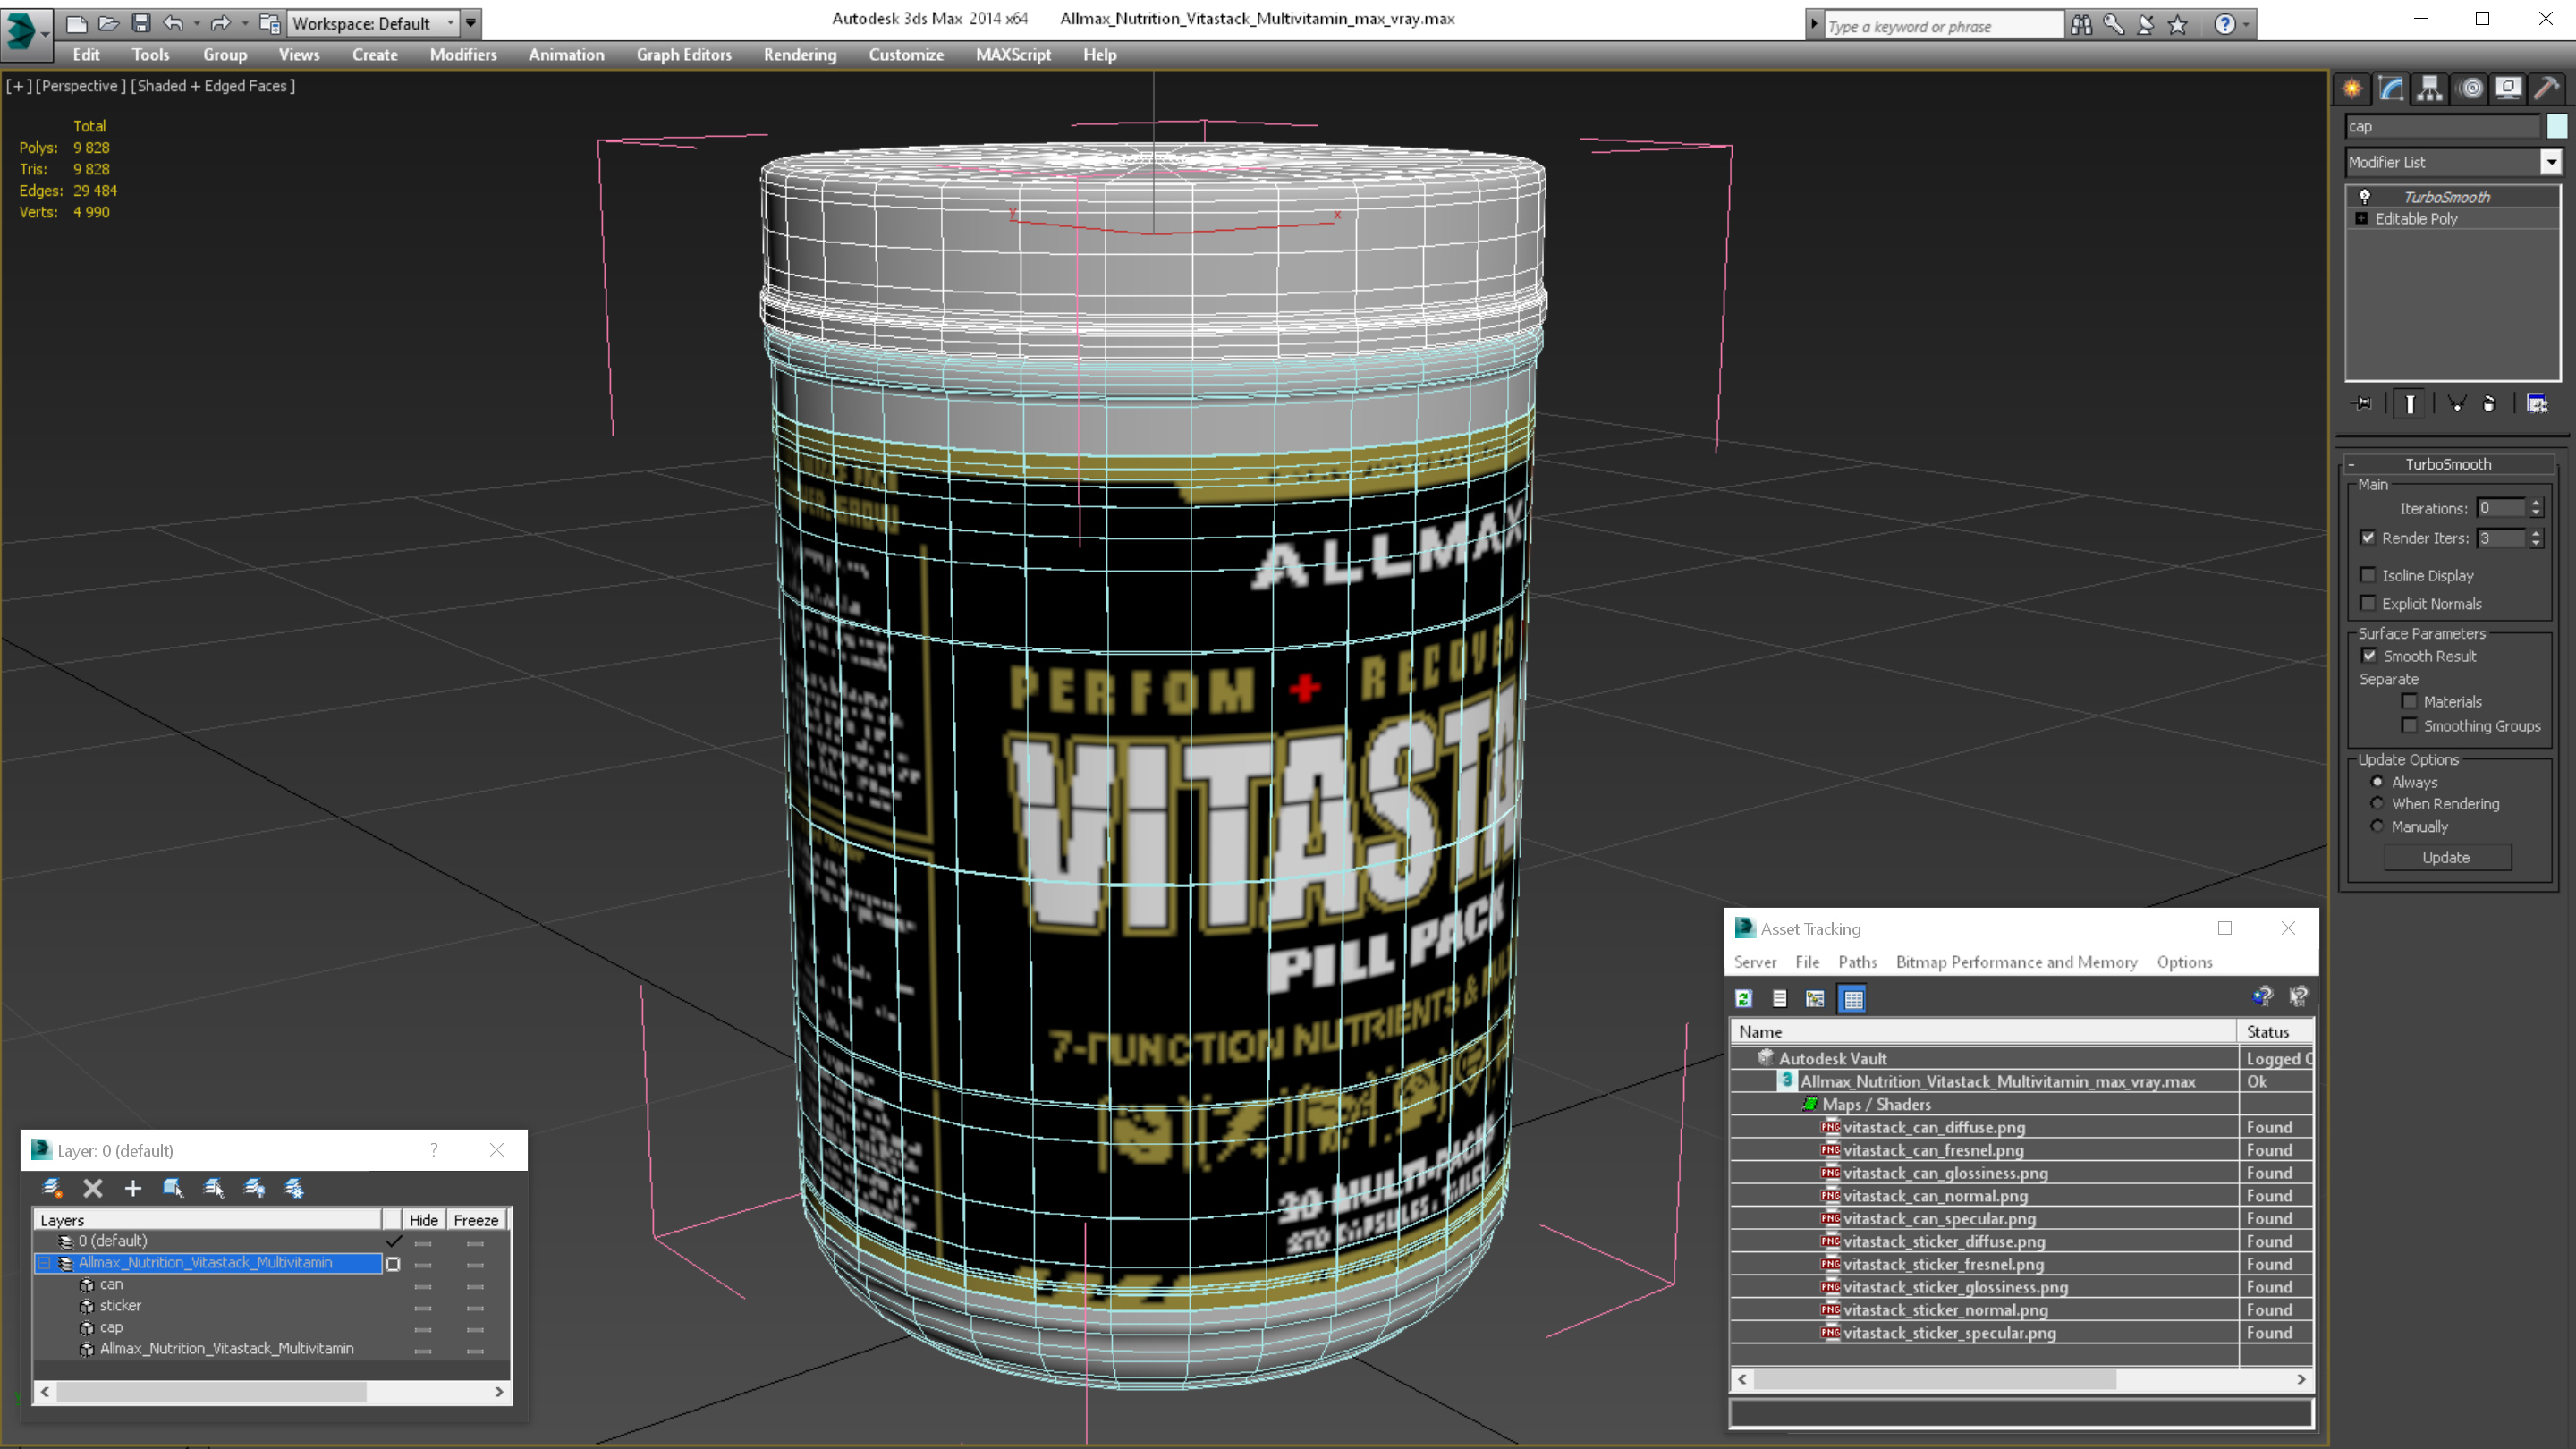Toggle Show End Result icon
2576x1449 pixels.
click(2410, 404)
